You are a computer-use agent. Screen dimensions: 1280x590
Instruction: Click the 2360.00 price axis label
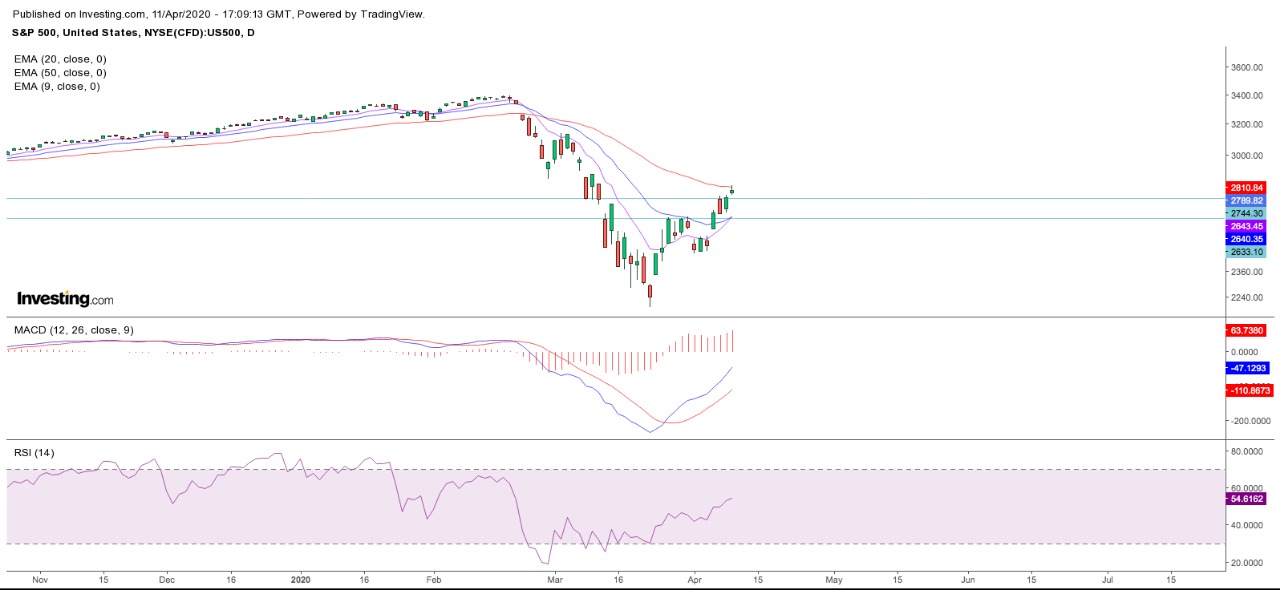pyautogui.click(x=1247, y=271)
